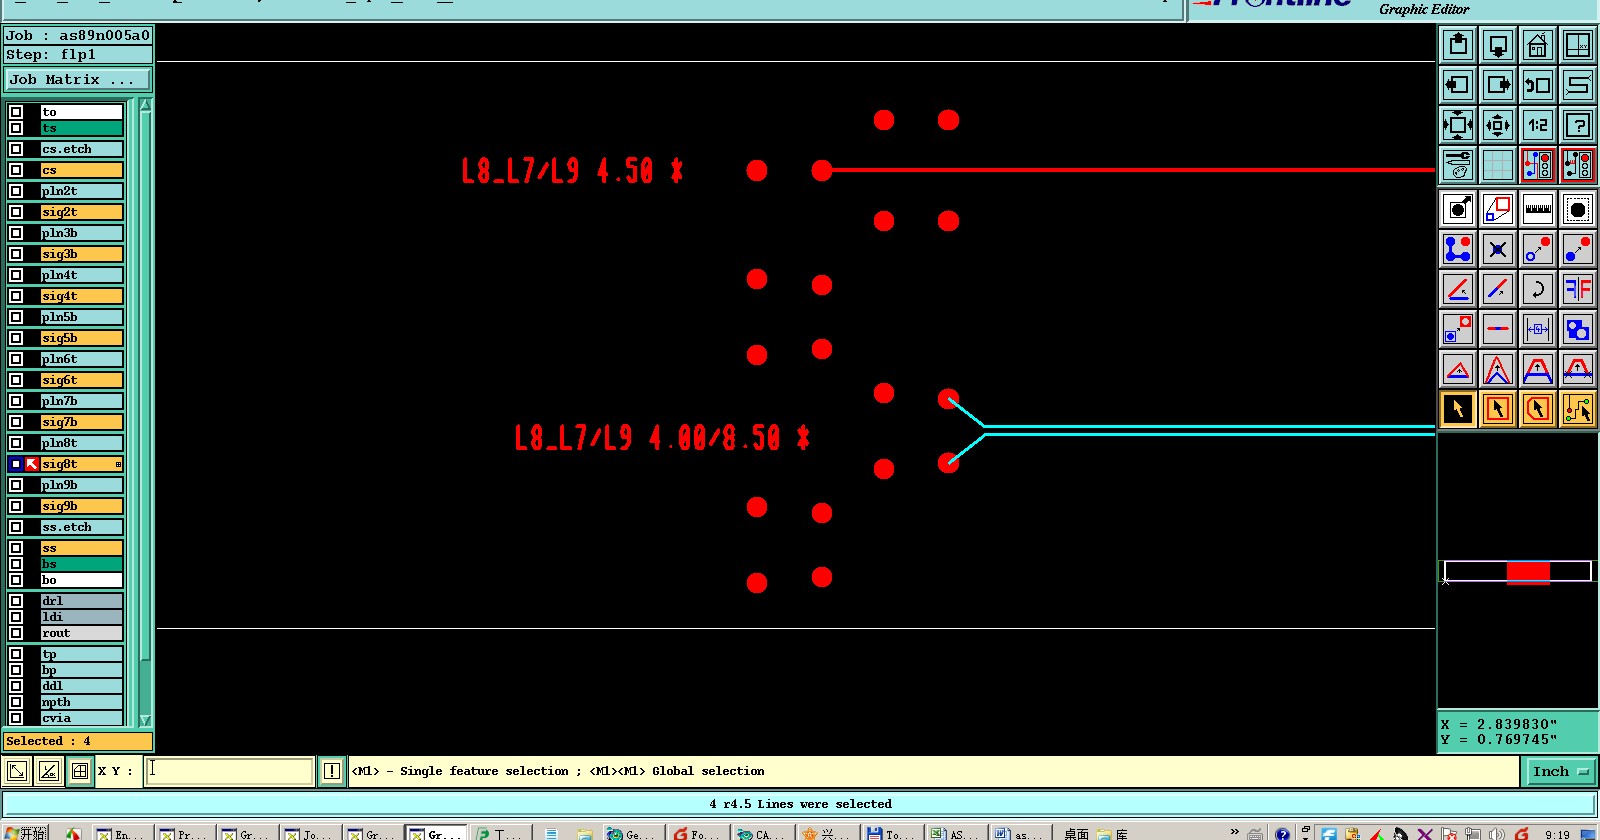The image size is (1600, 840).
Task: Toggle display box for layer cs.etch
Action: (16, 149)
